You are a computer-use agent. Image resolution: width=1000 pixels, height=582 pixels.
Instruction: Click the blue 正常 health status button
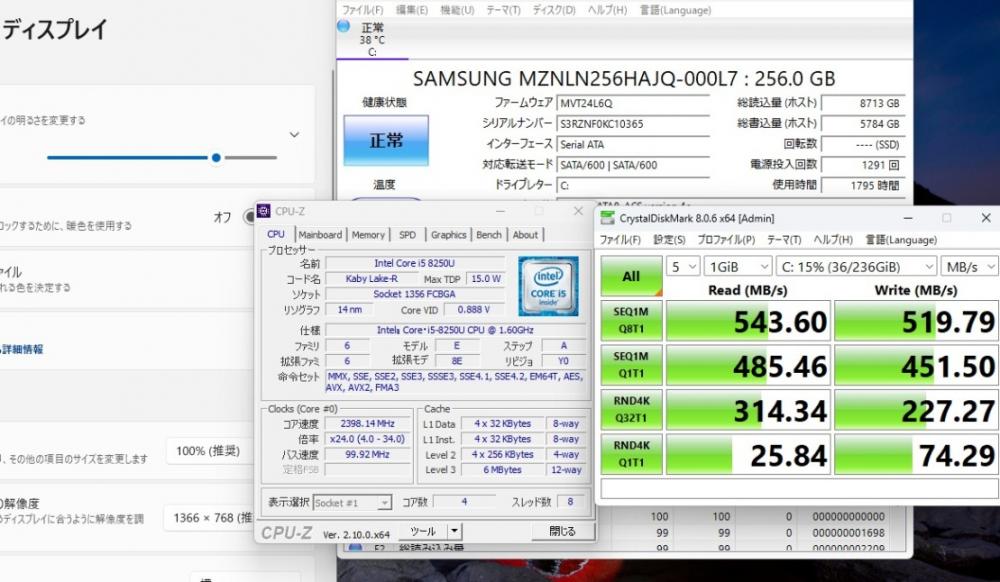point(386,140)
